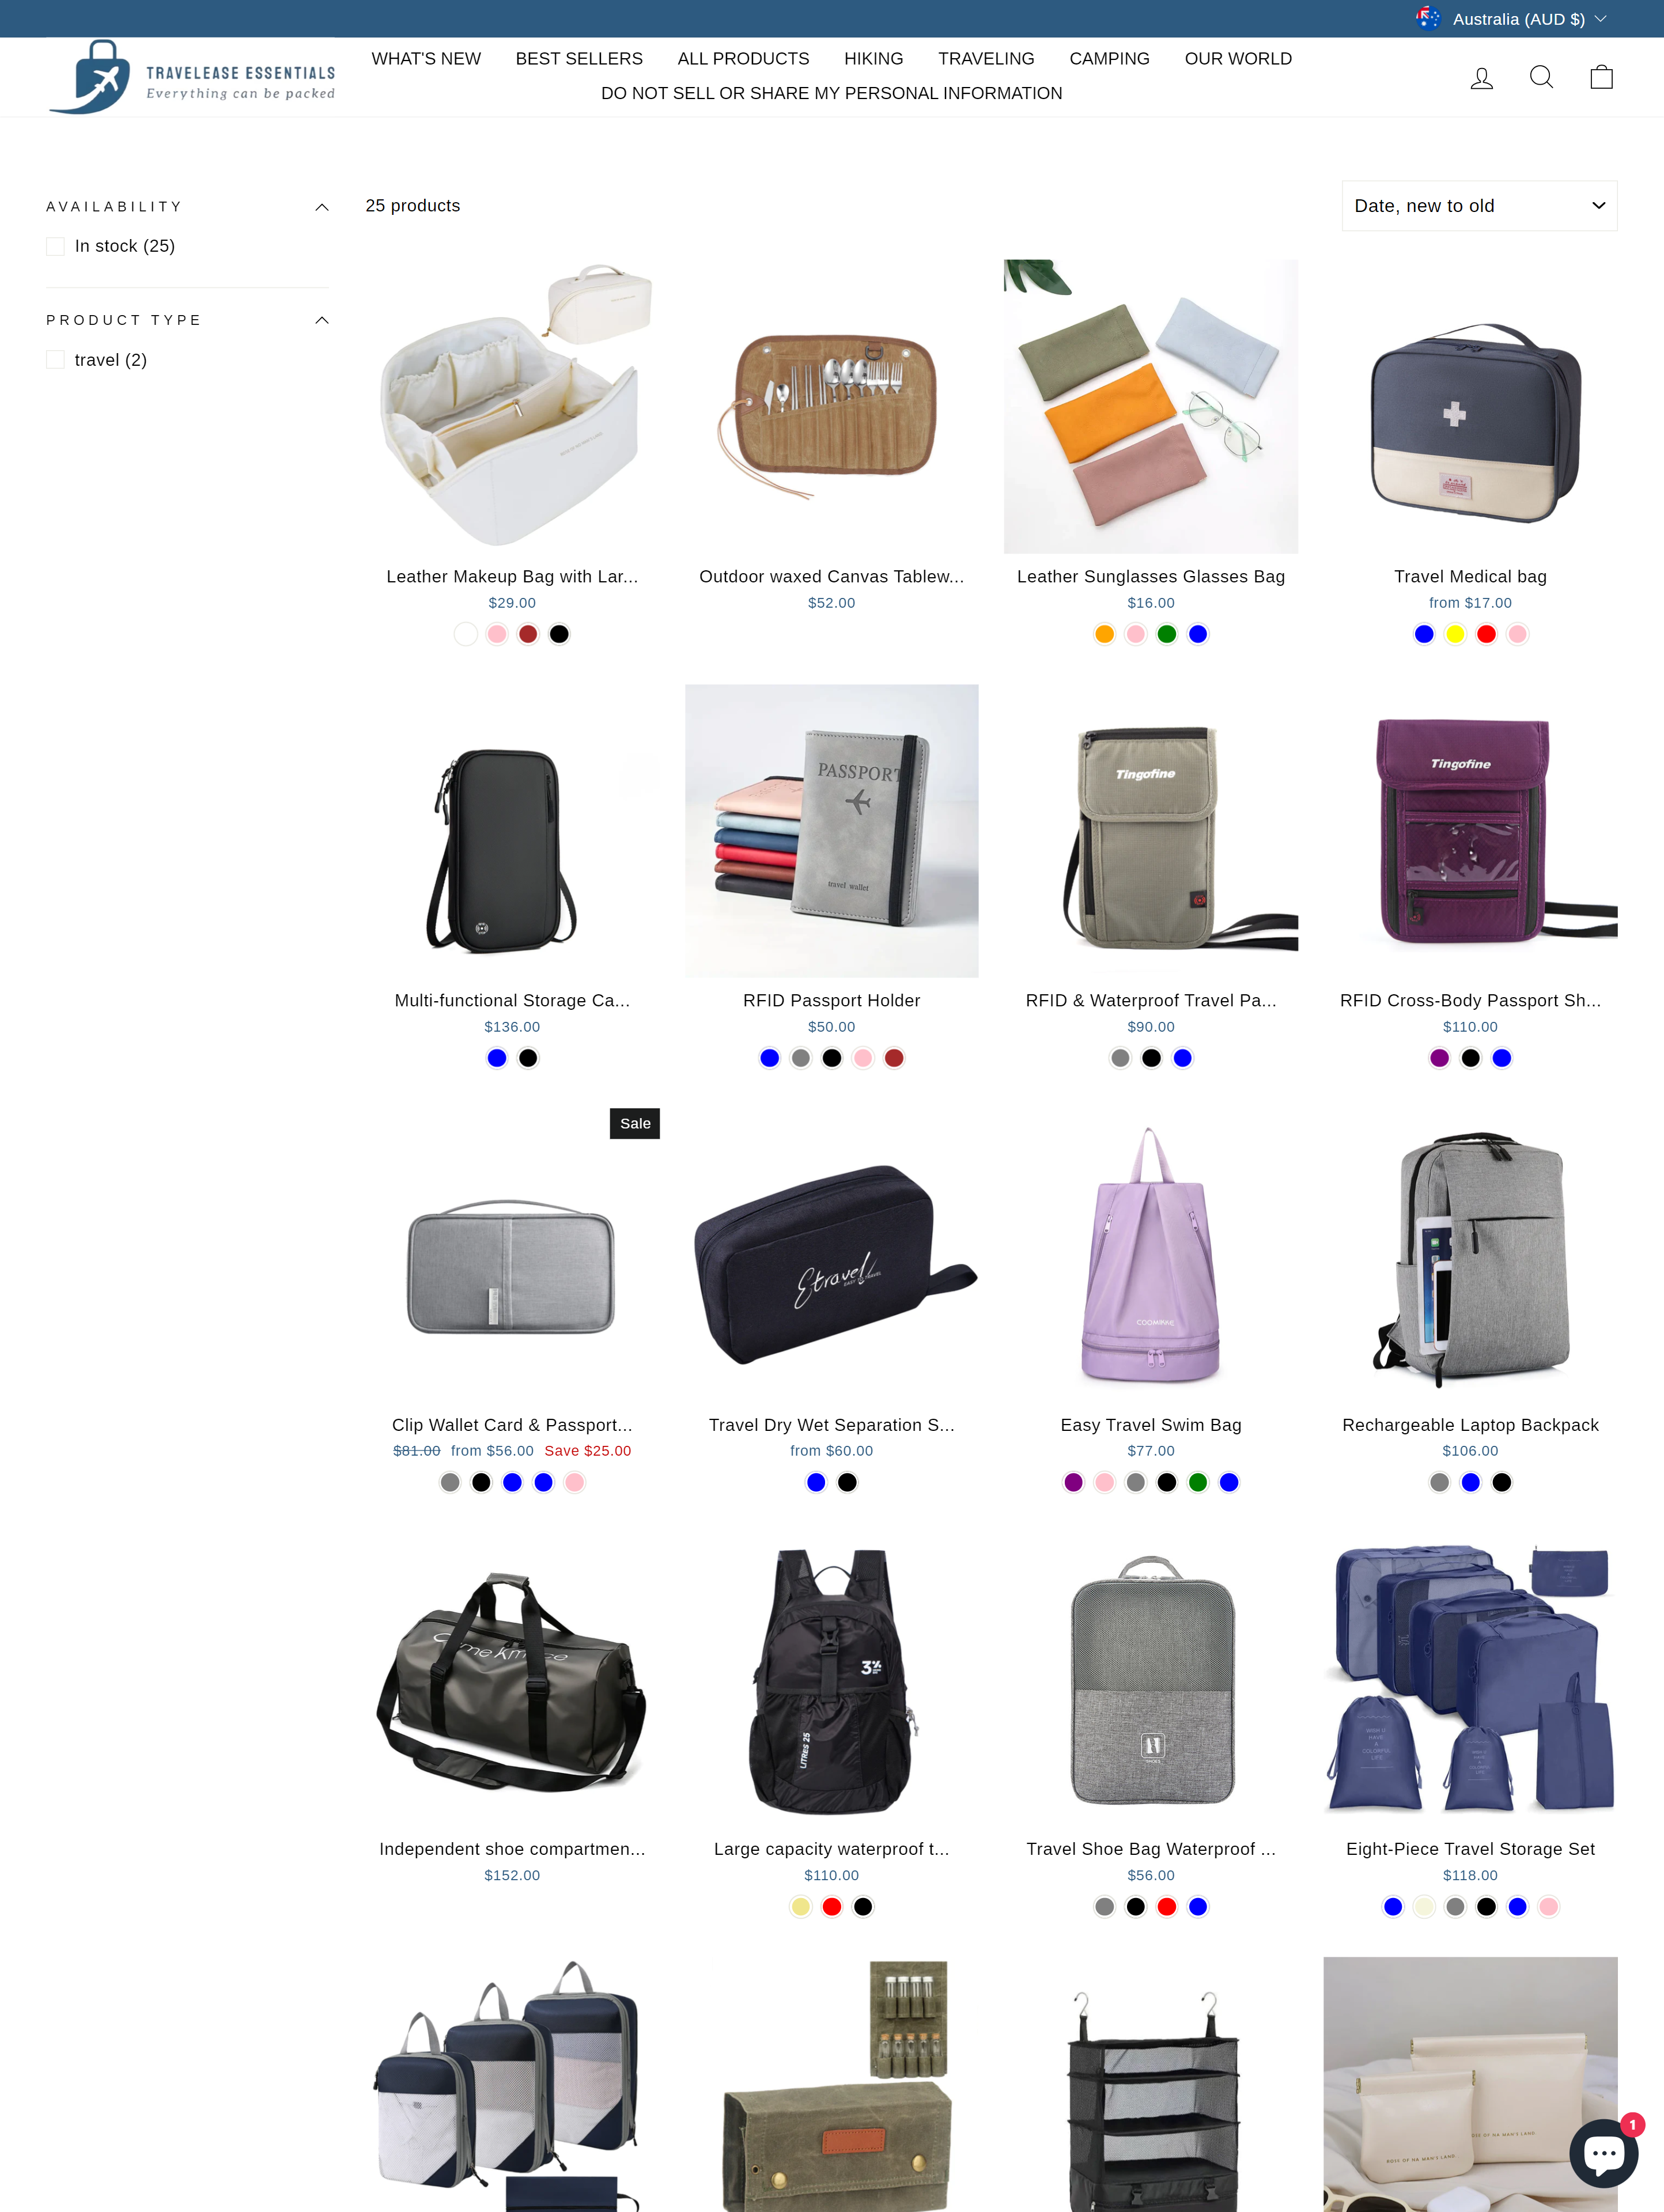The height and width of the screenshot is (2212, 1664).
Task: Select purple swatch on Easy Travel Swim Bag
Action: 1073,1483
